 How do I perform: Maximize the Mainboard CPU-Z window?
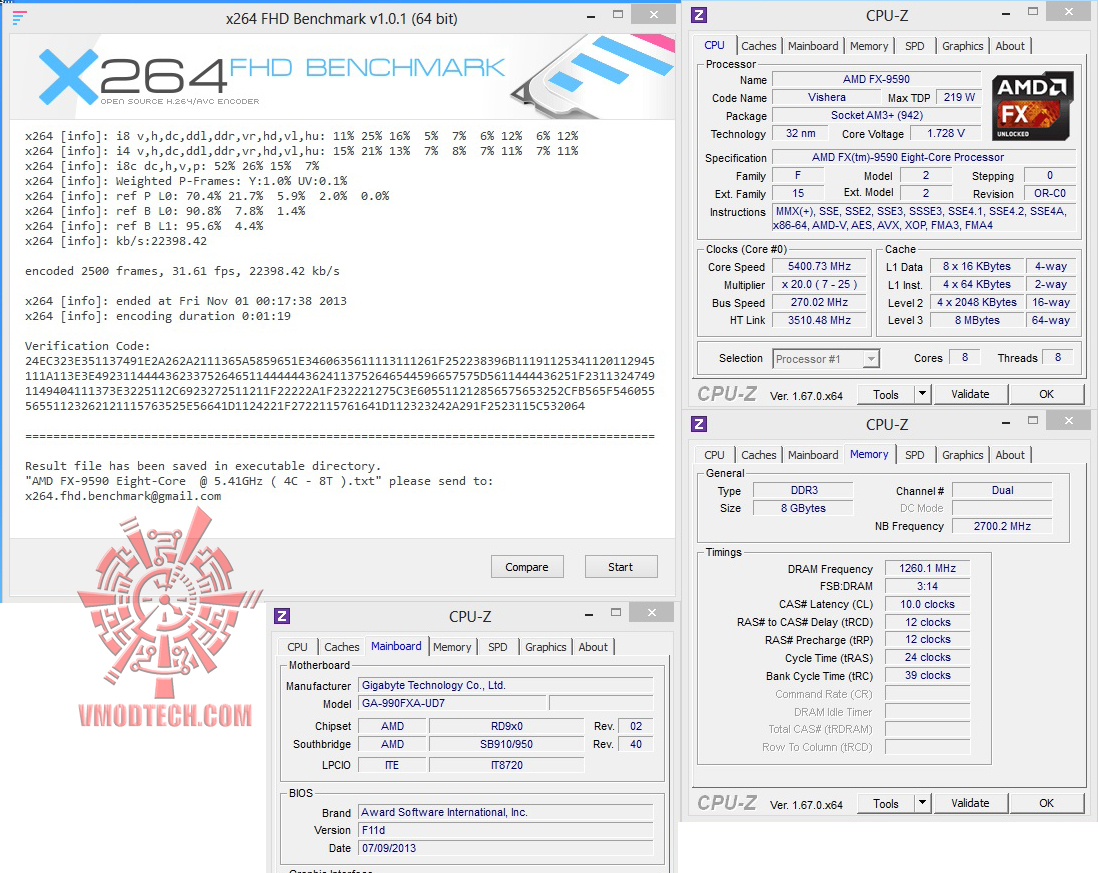pyautogui.click(x=616, y=613)
